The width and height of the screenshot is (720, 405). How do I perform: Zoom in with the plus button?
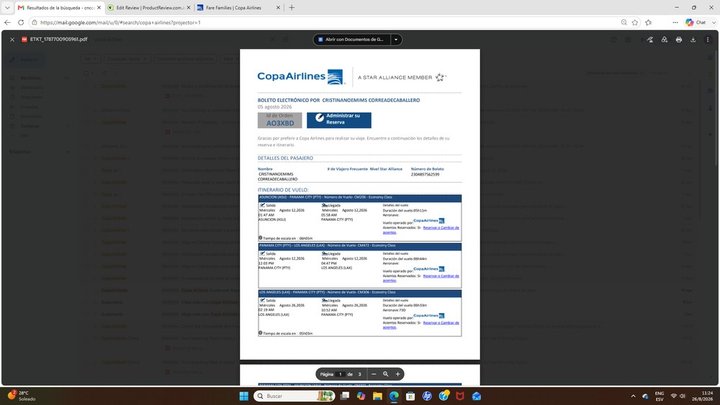[x=398, y=374]
